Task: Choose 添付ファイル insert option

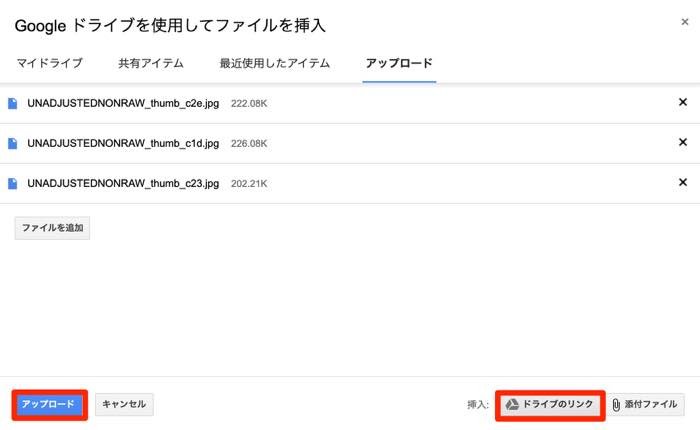Action: [646, 405]
